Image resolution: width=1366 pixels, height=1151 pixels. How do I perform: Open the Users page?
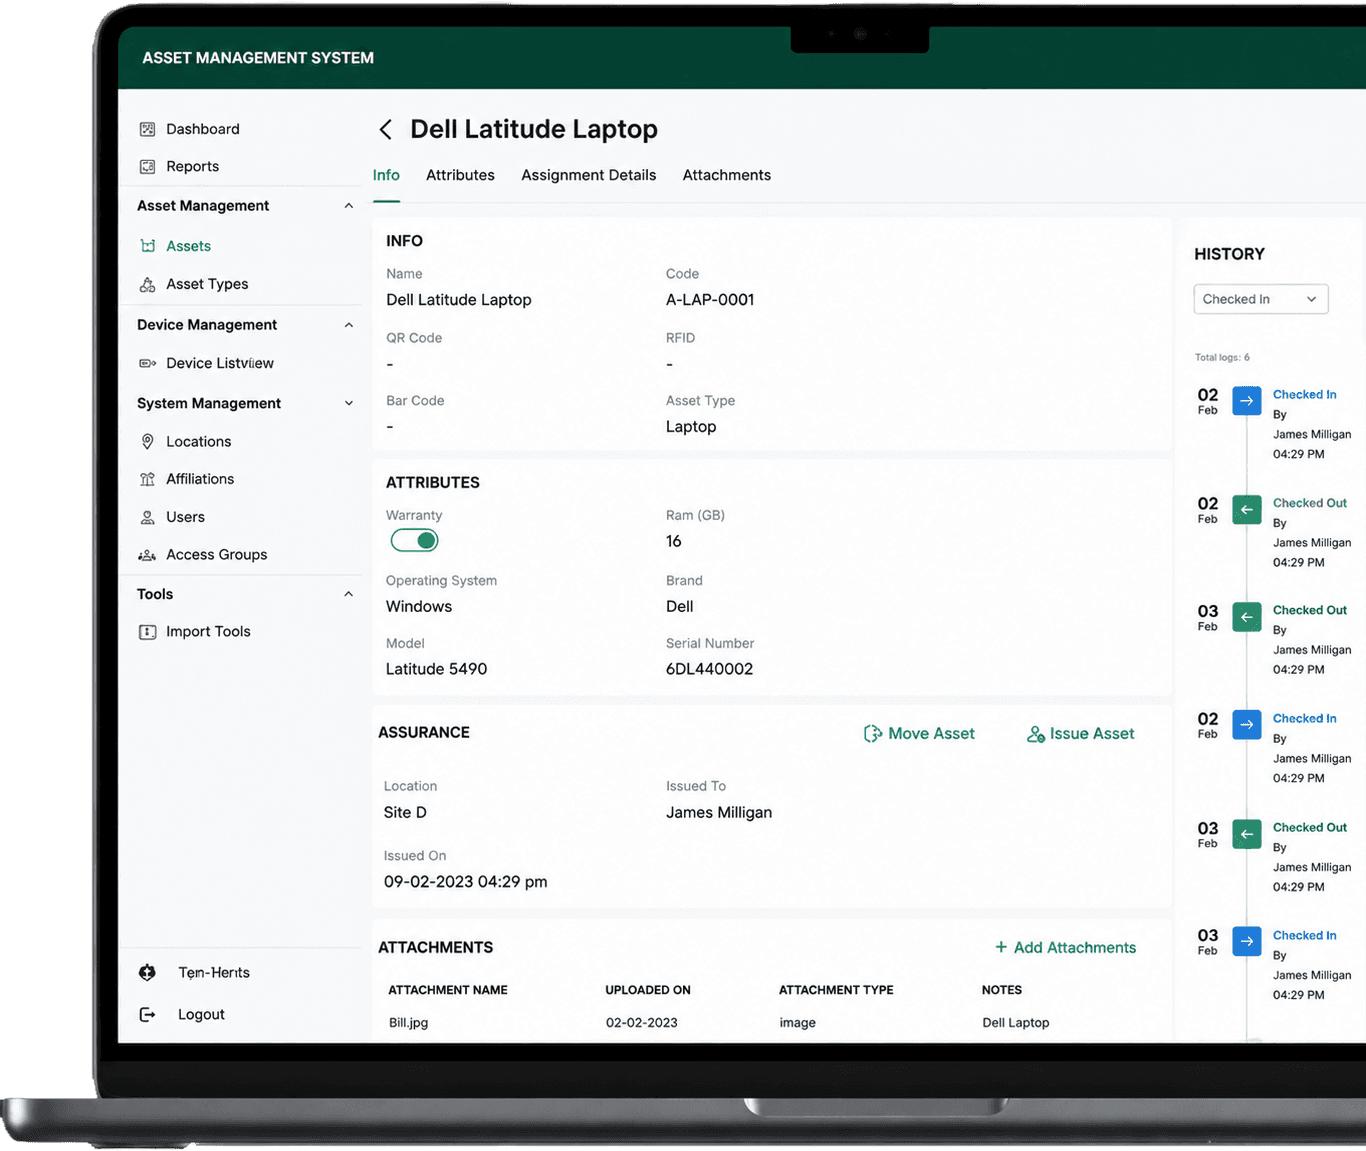(x=185, y=517)
